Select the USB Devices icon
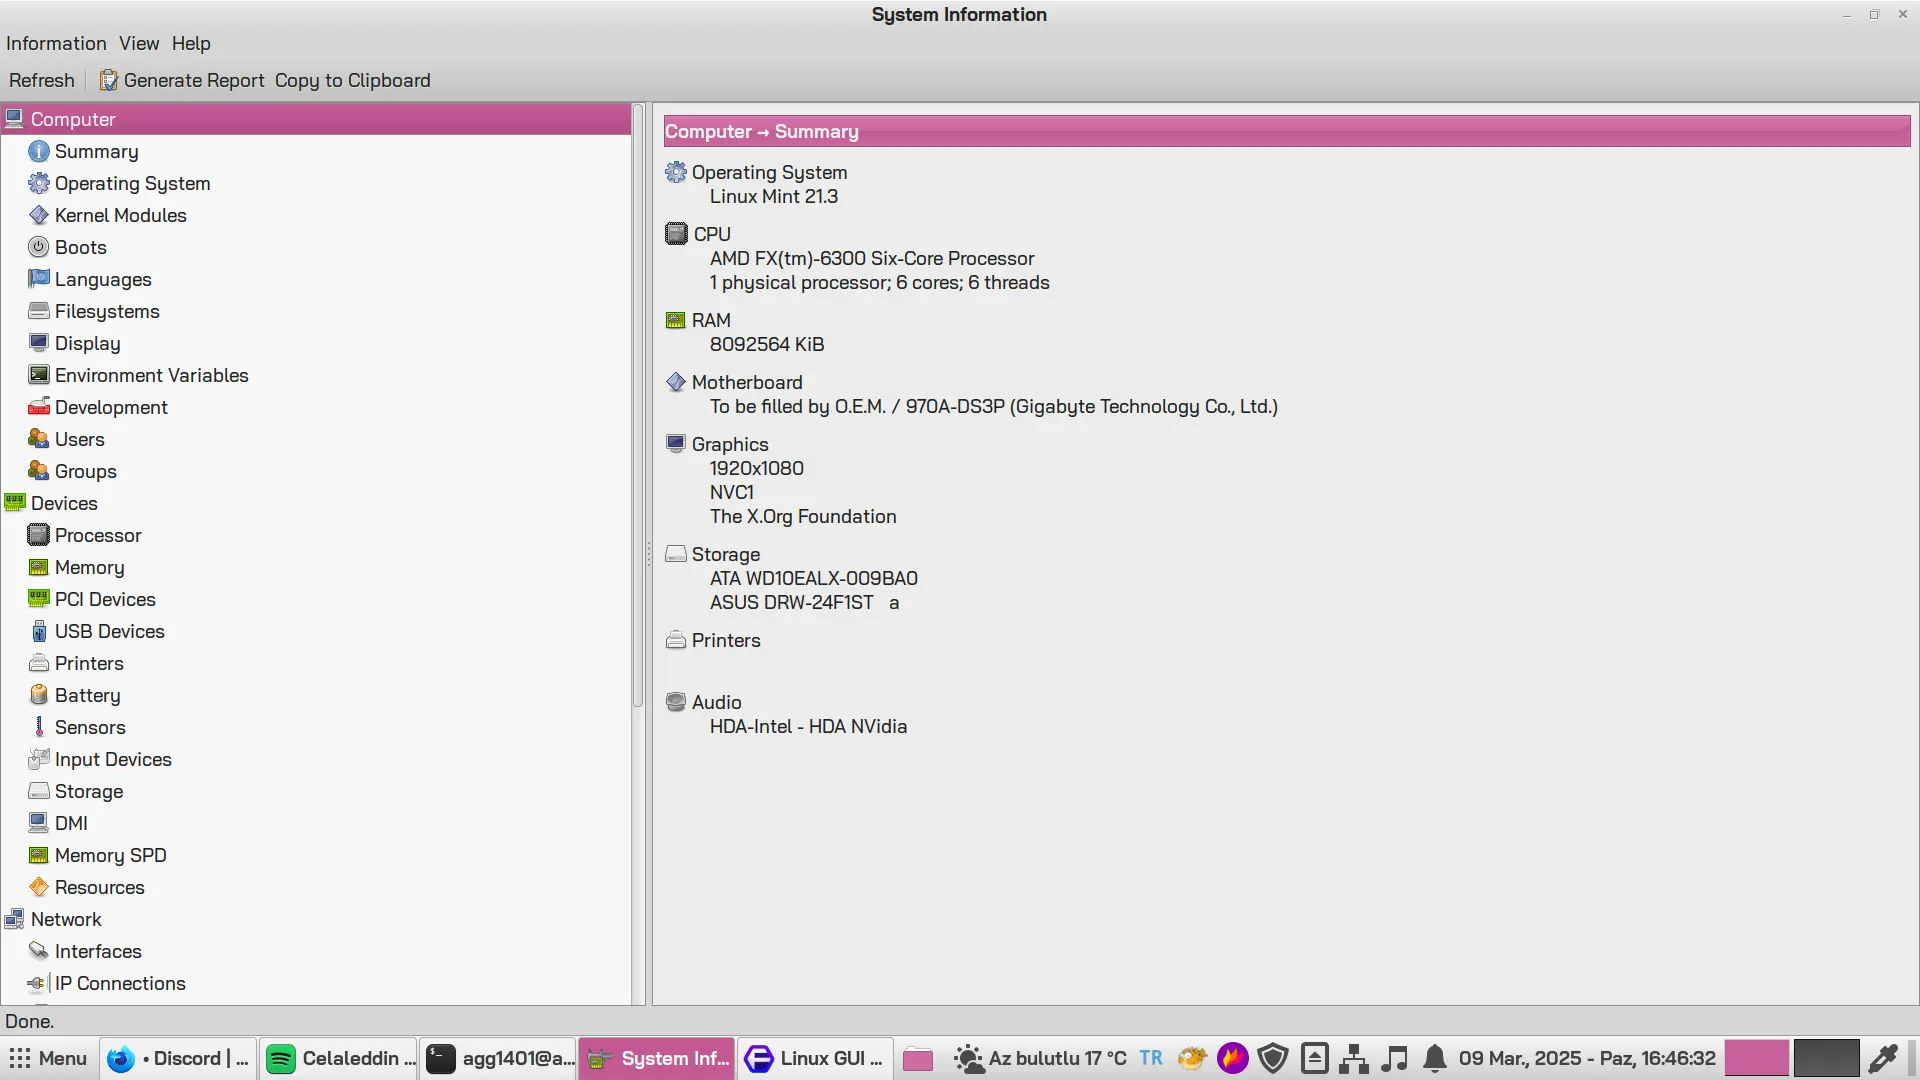 39,631
